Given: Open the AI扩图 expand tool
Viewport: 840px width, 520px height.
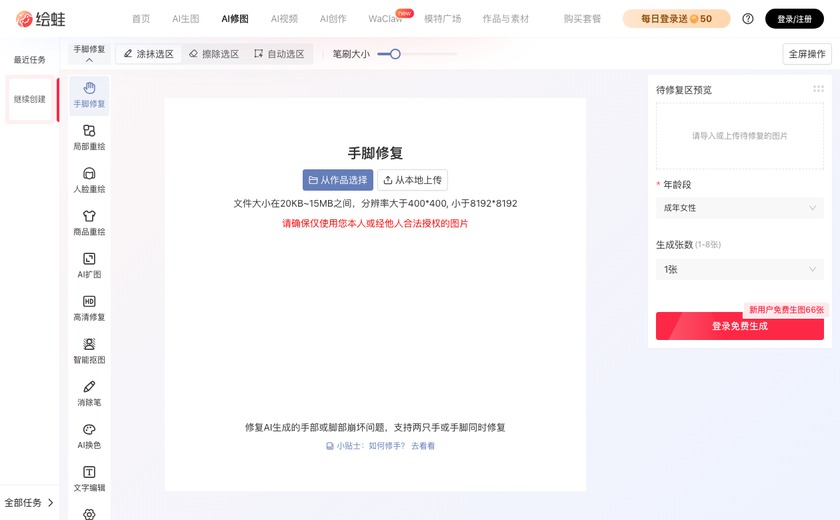Looking at the screenshot, I should (x=89, y=266).
